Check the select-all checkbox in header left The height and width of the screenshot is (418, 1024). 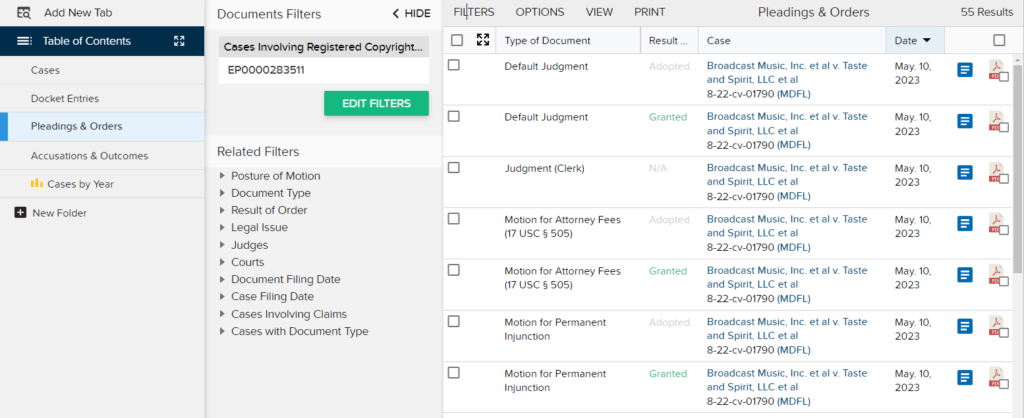click(457, 40)
